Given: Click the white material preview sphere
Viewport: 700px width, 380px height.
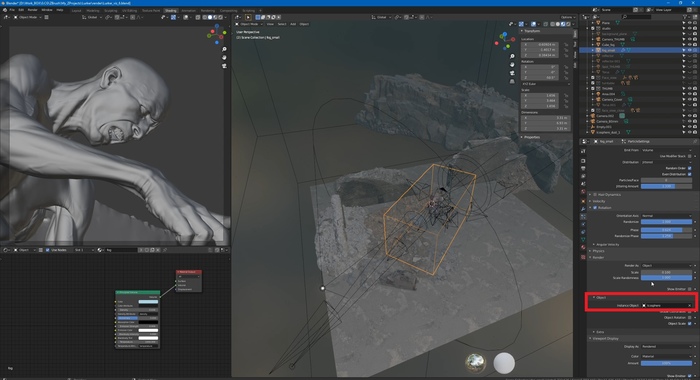Looking at the screenshot, I should (x=504, y=363).
